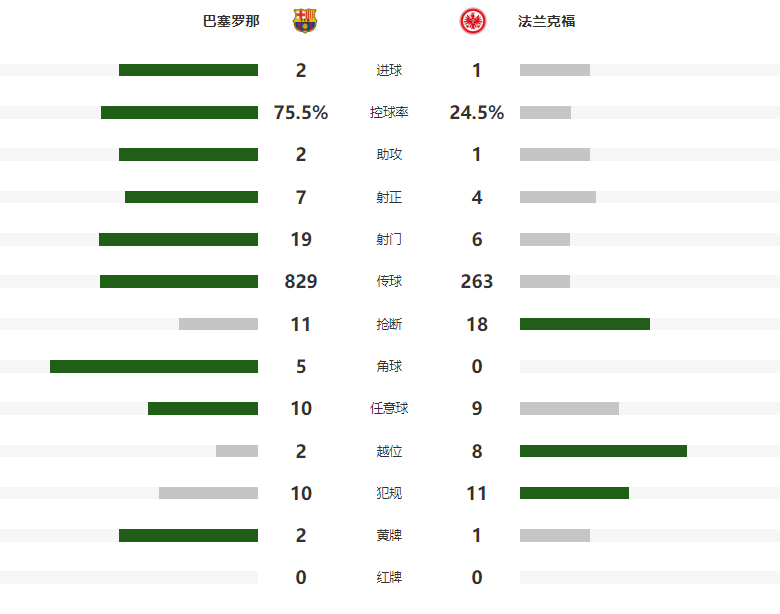Screen dimensions: 780x614
Task: Click Barcelona's green possession bar
Action: tap(179, 112)
